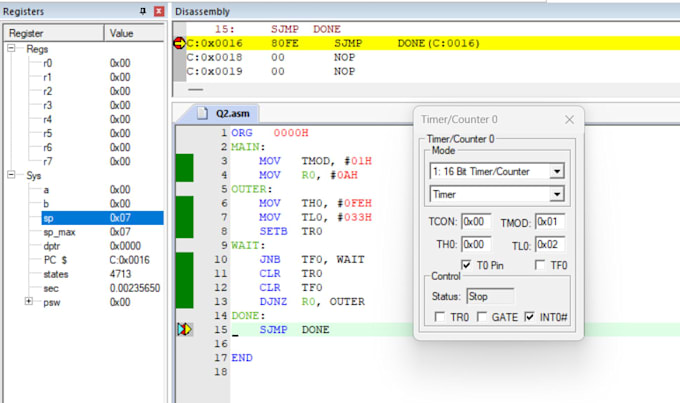Open the 16 Bit Timer/Counter mode dropdown
680x403 pixels.
(557, 171)
